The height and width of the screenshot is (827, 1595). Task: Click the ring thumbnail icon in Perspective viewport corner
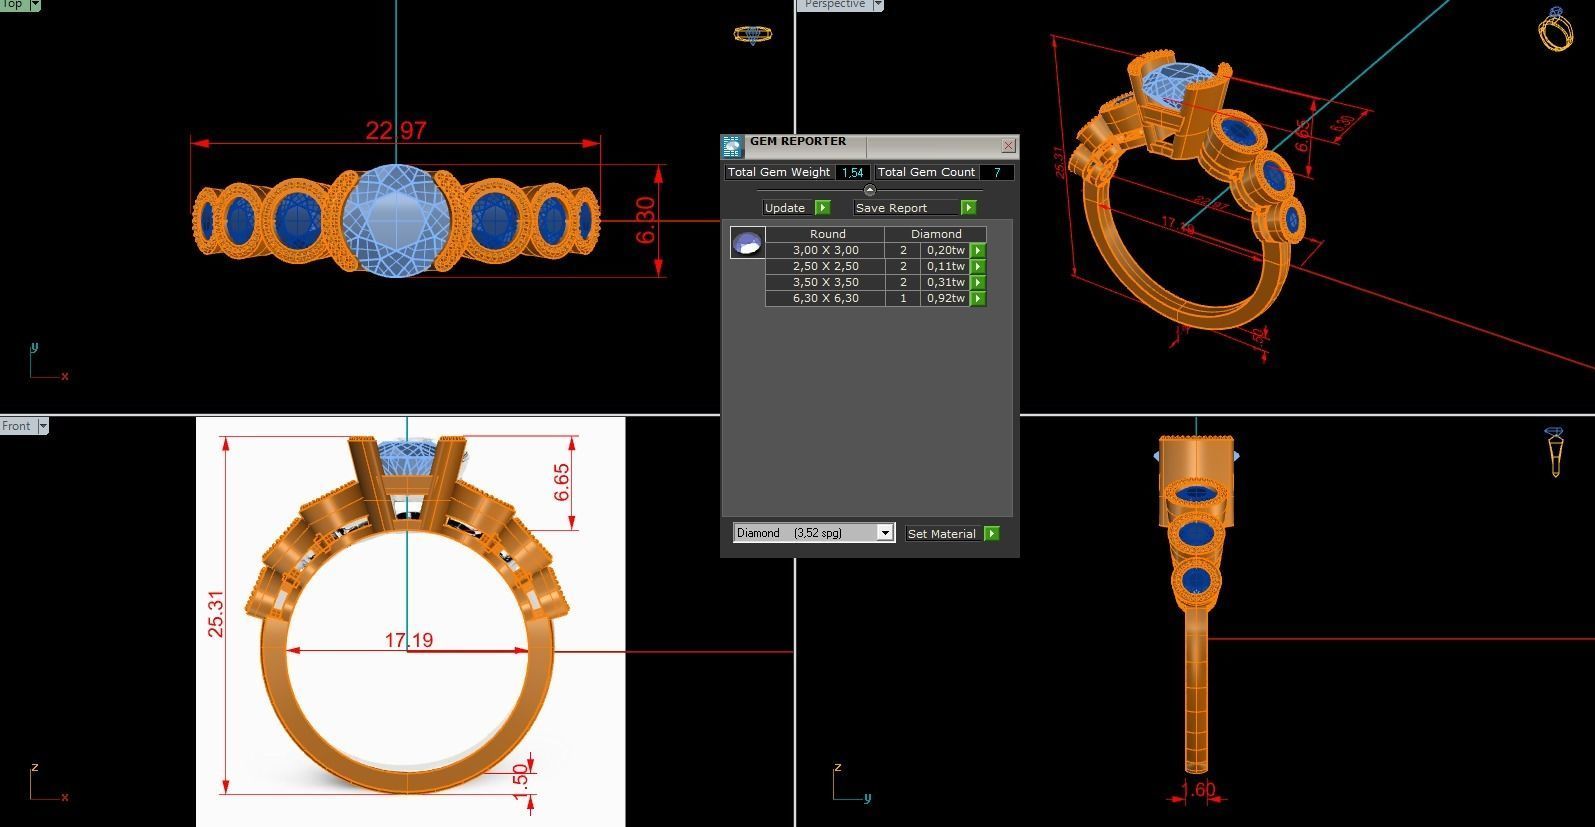[1555, 28]
